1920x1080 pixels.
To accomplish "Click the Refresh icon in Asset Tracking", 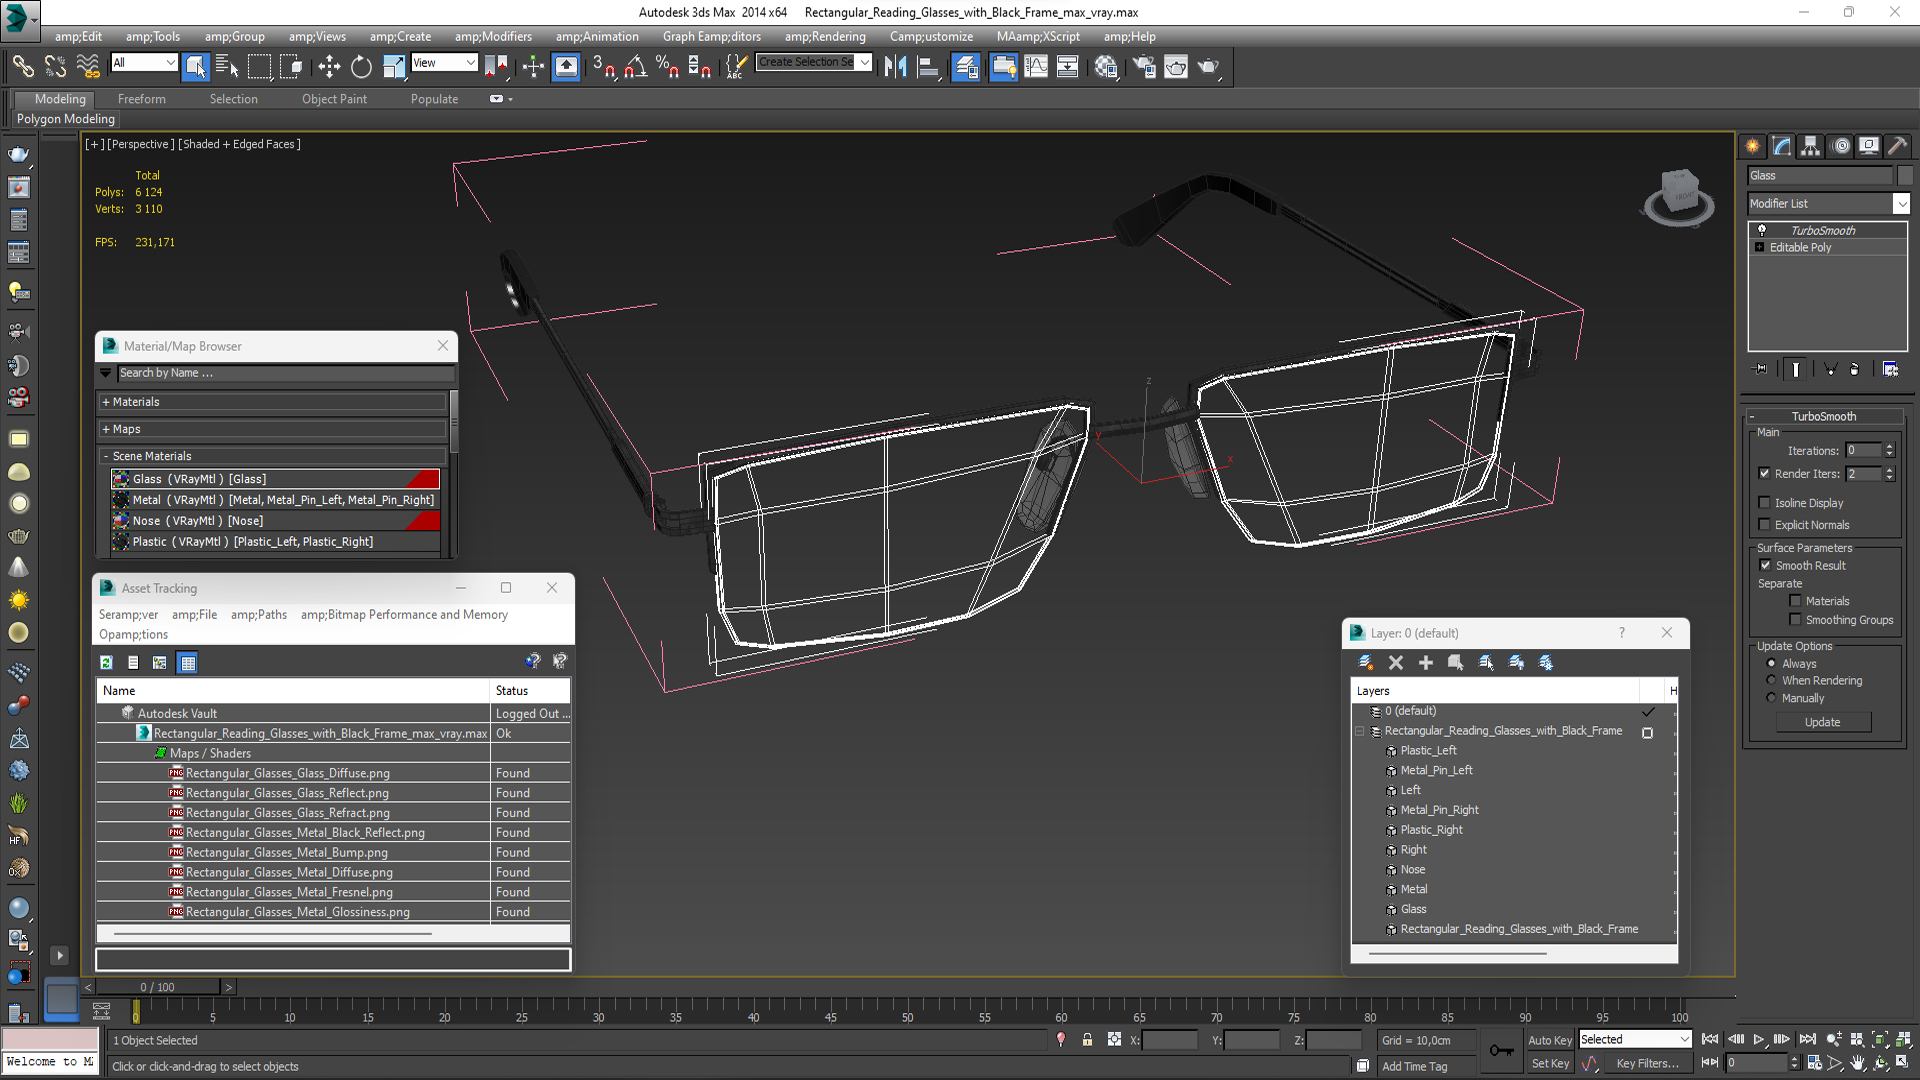I will click(106, 662).
